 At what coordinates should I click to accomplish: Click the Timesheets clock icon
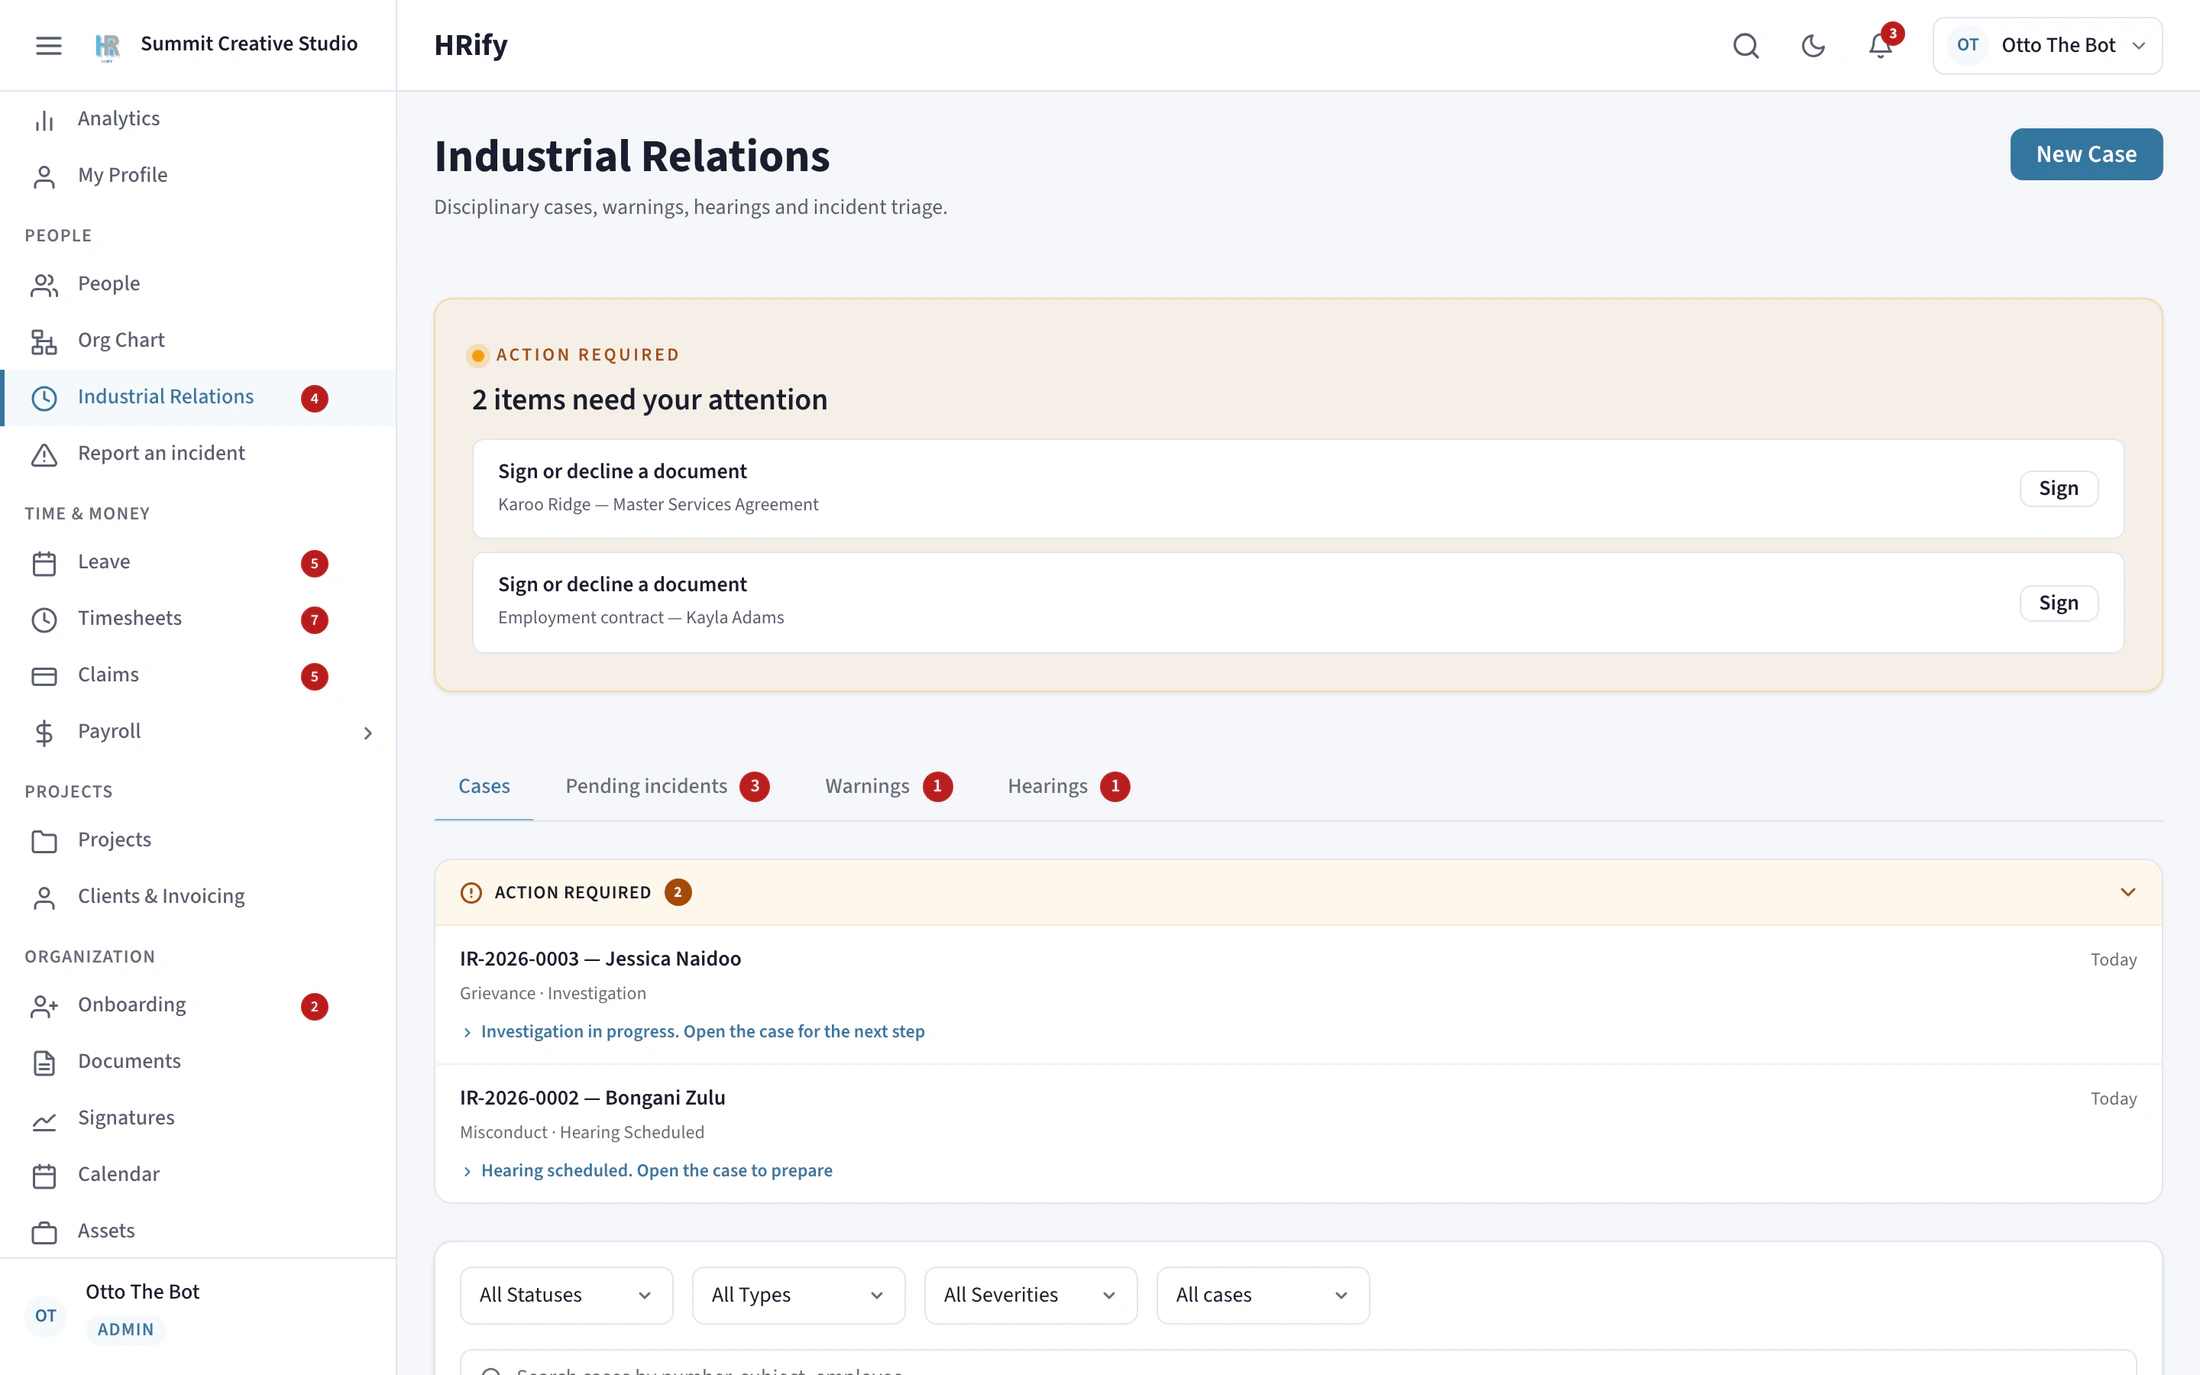pyautogui.click(x=44, y=619)
